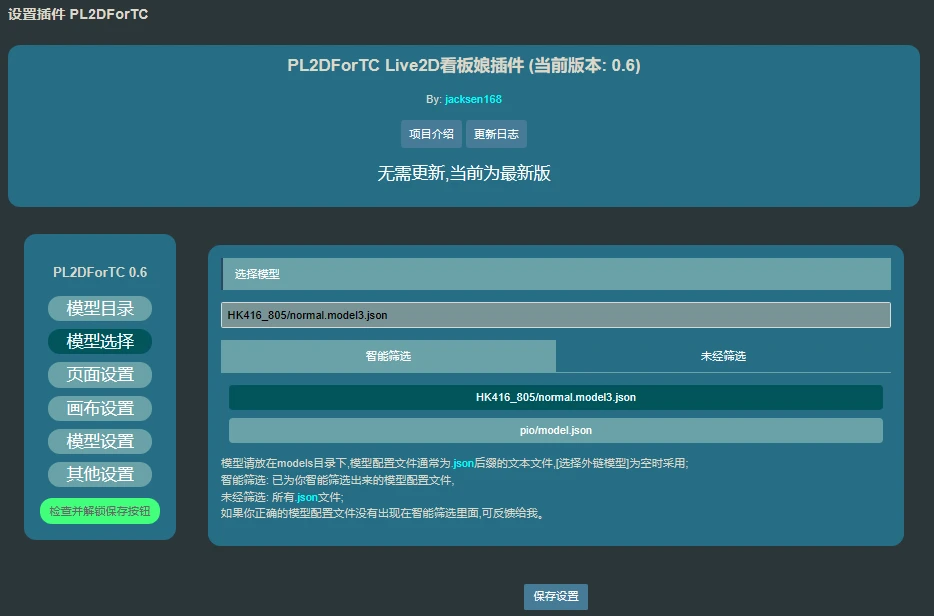
Task: Switch to the 智能筛选 tab
Action: [388, 356]
